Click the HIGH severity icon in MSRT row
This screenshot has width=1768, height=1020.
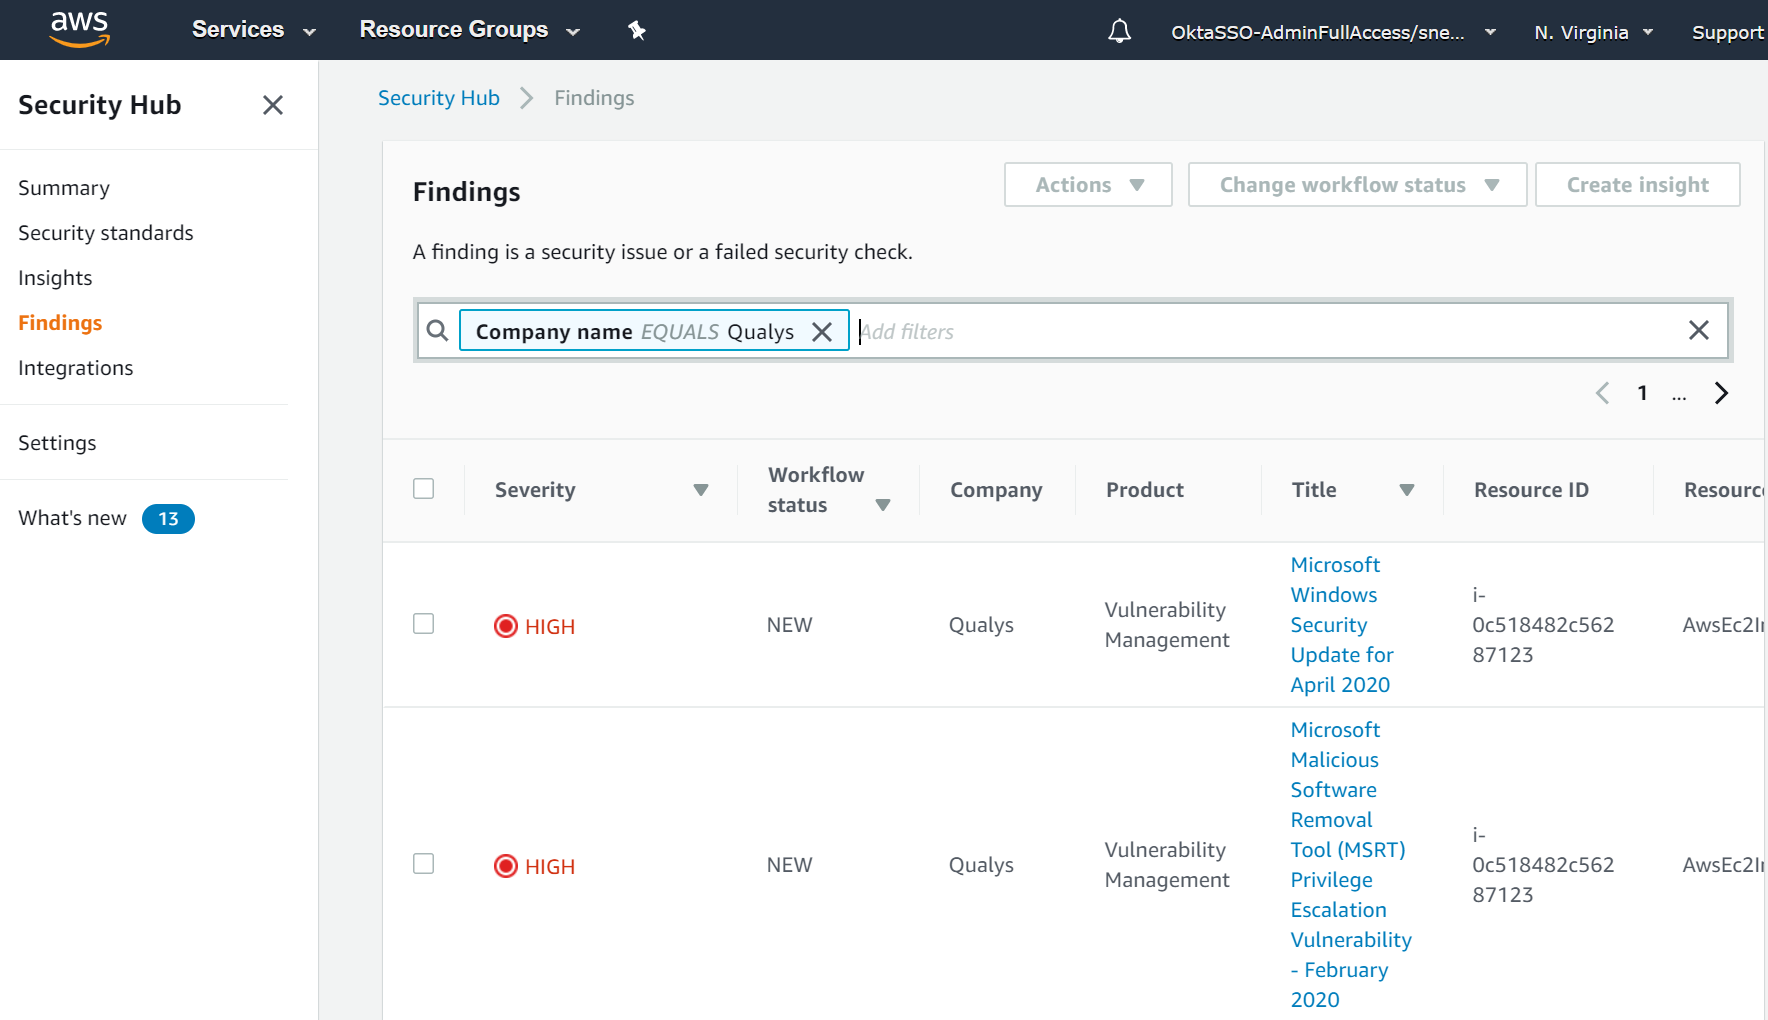pos(506,866)
